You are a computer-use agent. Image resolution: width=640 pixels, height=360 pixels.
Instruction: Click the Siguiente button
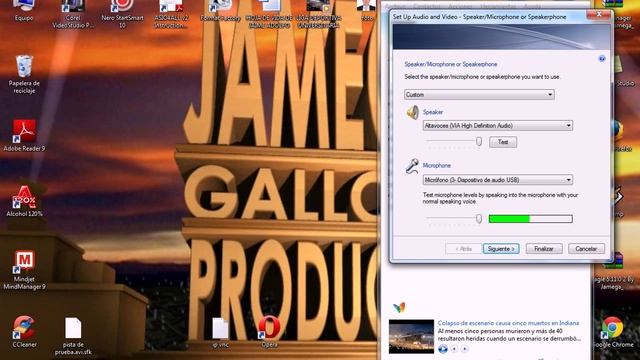[501, 249]
